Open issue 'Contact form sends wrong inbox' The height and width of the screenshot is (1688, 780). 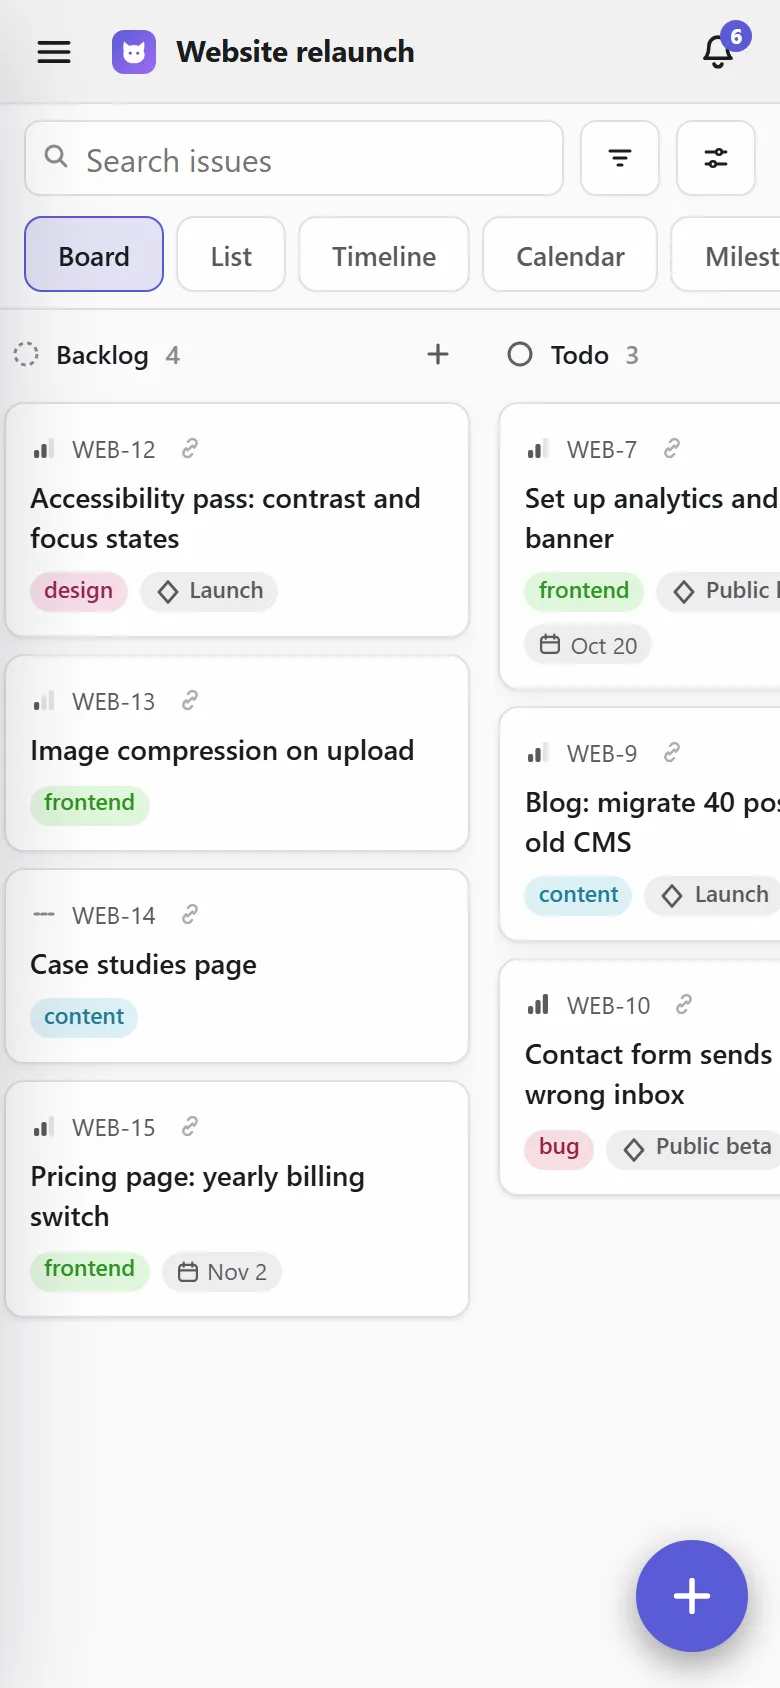coord(650,1074)
